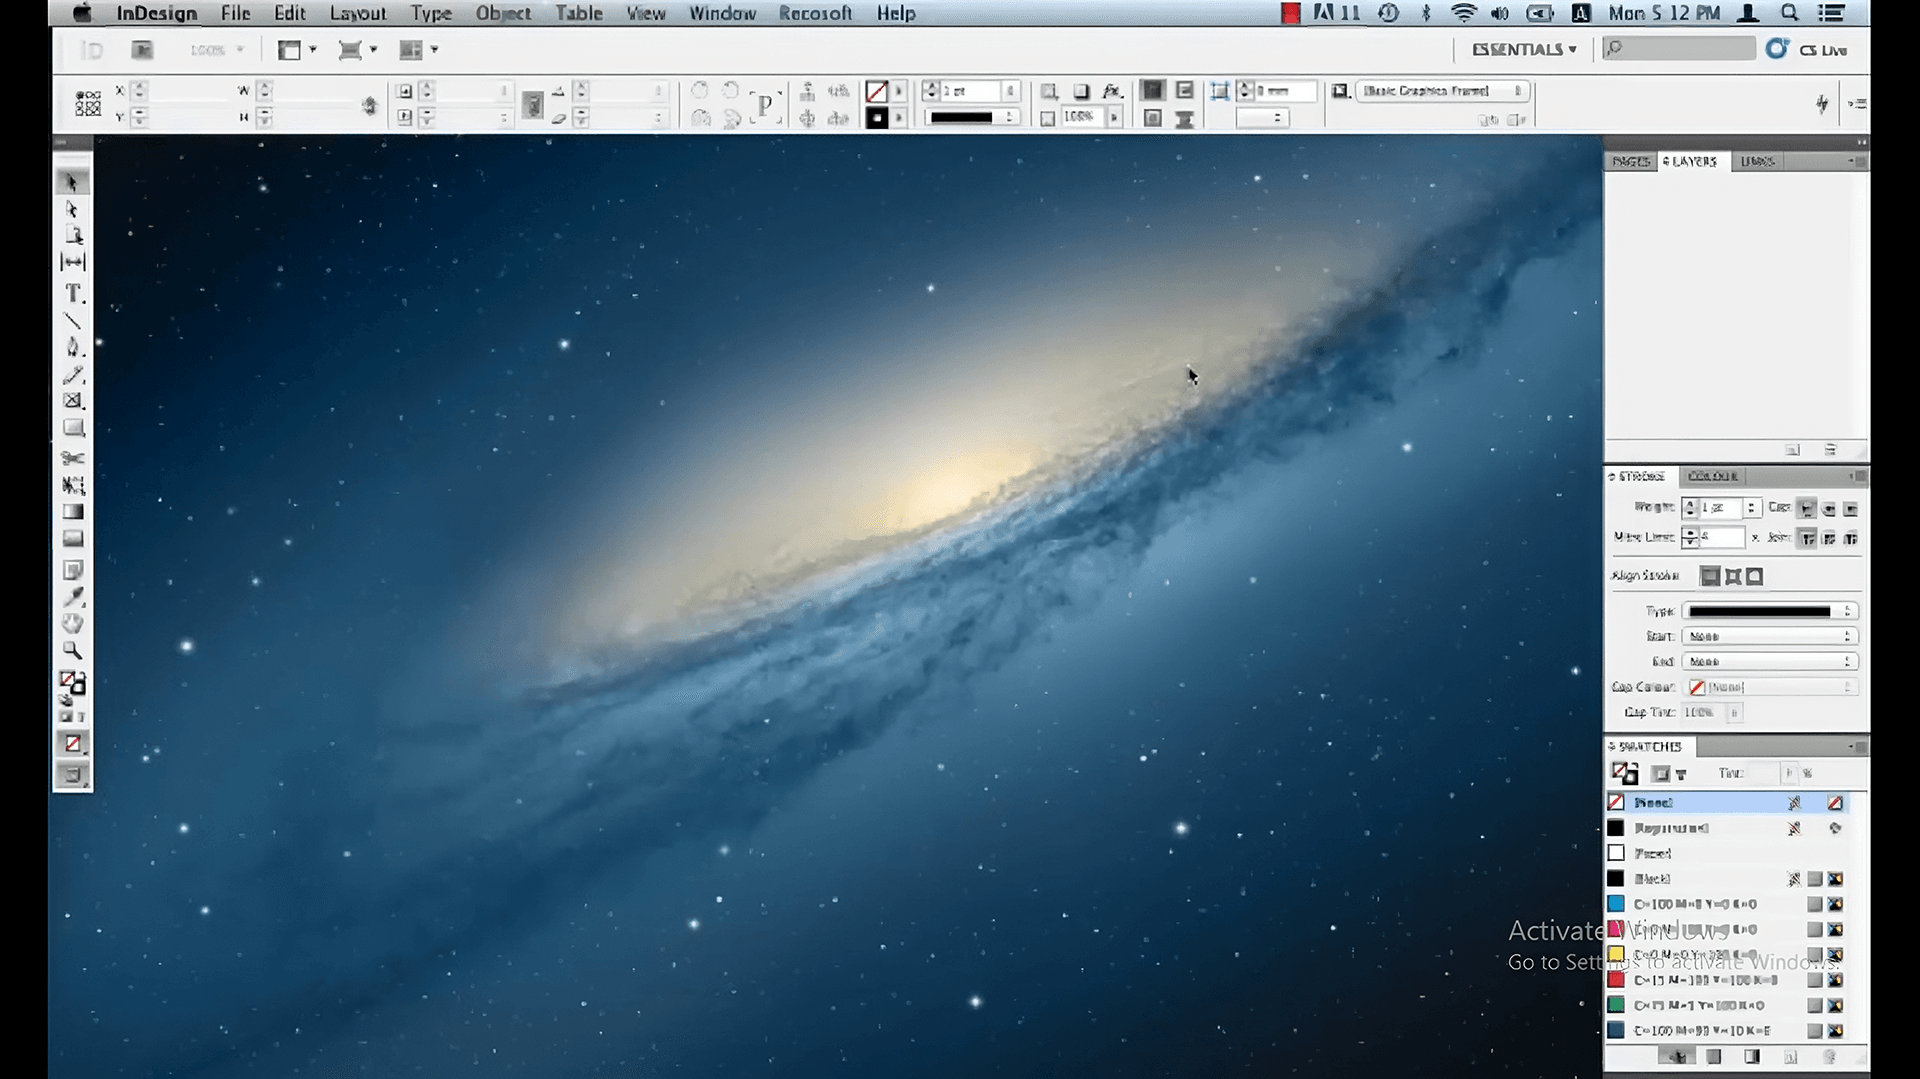
Task: Align stroke to center option
Action: pyautogui.click(x=1711, y=576)
